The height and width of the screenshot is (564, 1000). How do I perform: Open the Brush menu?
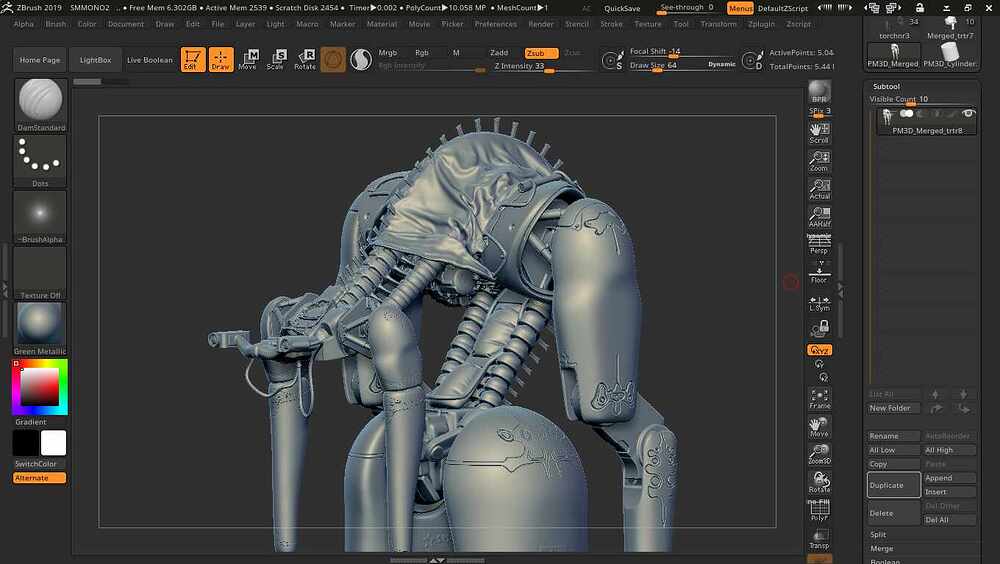(56, 24)
